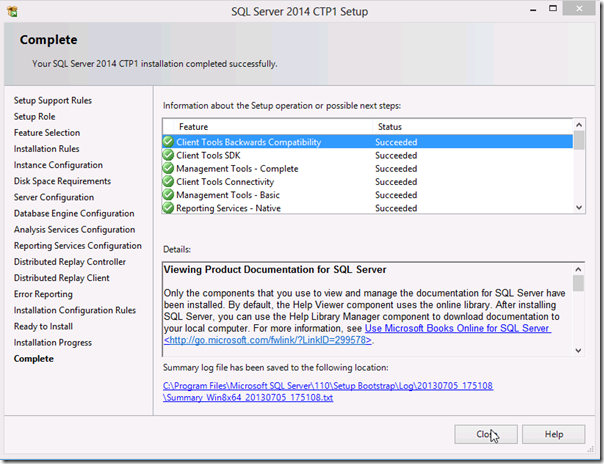
Task: Click Succeeded status for Client Tools Connectivity
Action: [396, 181]
